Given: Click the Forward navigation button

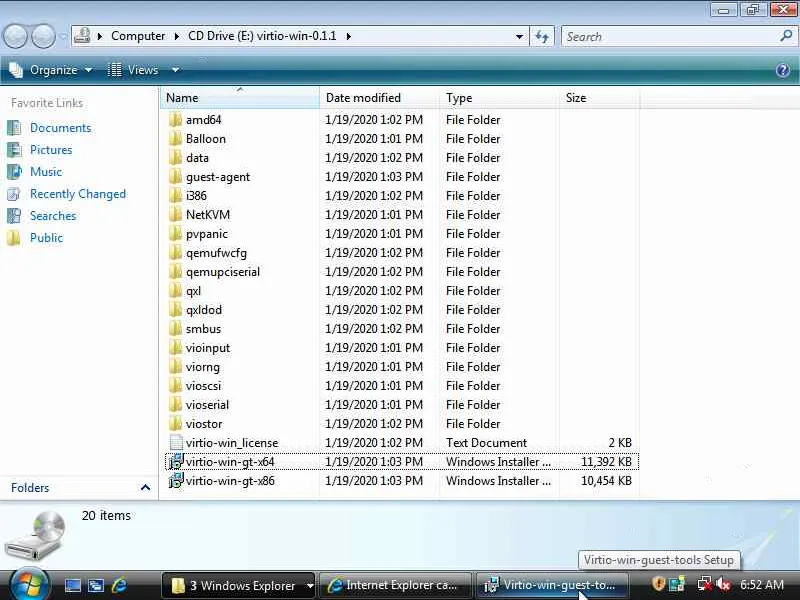Looking at the screenshot, I should point(44,37).
